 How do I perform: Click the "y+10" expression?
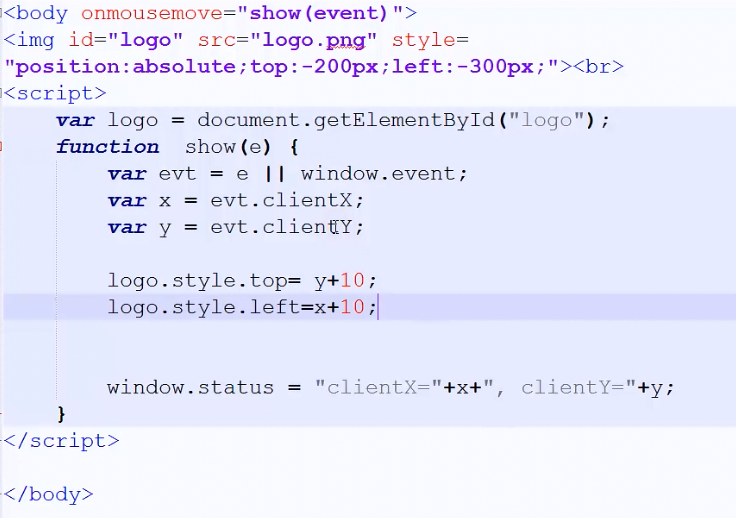pos(339,281)
